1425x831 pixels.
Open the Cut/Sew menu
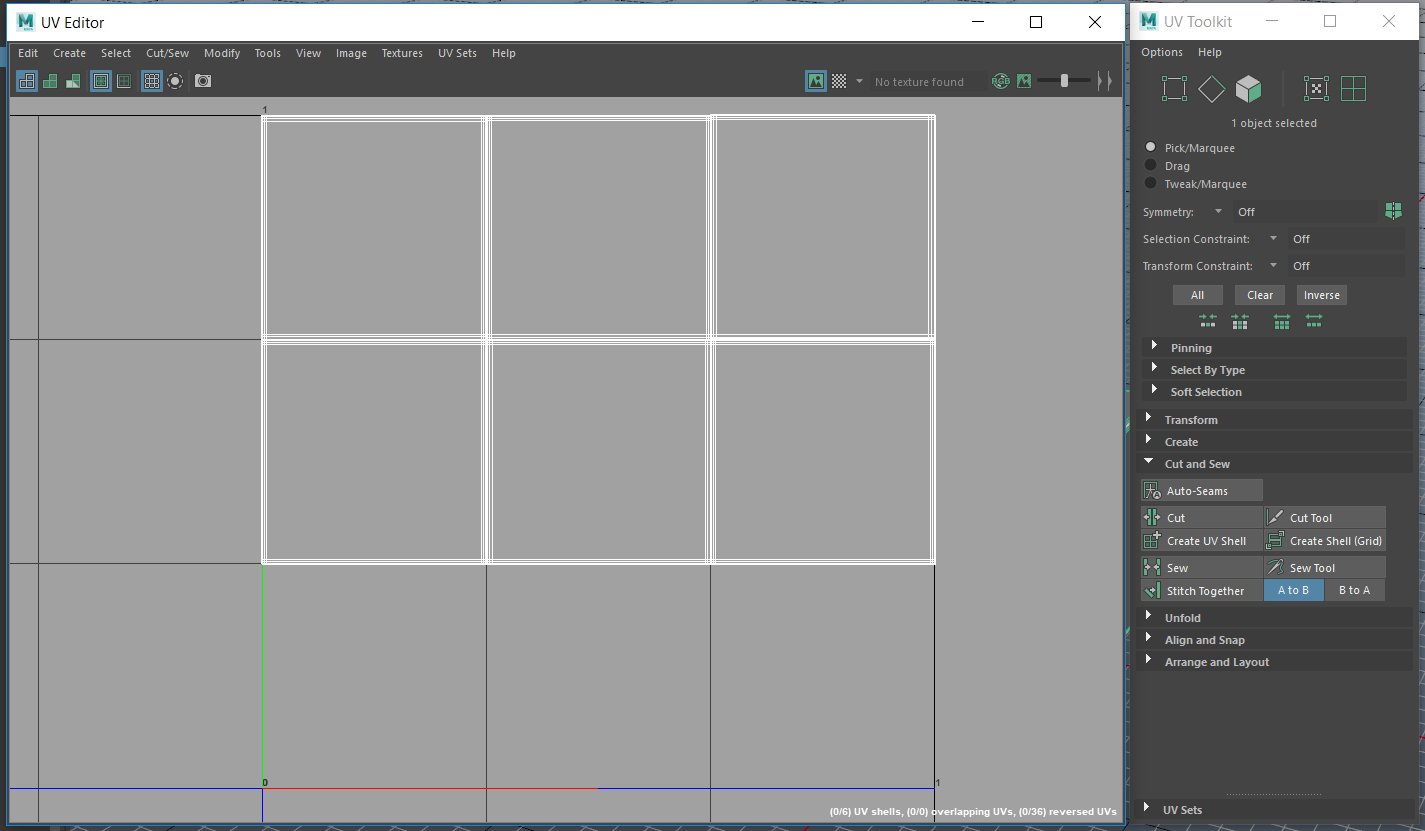[167, 53]
